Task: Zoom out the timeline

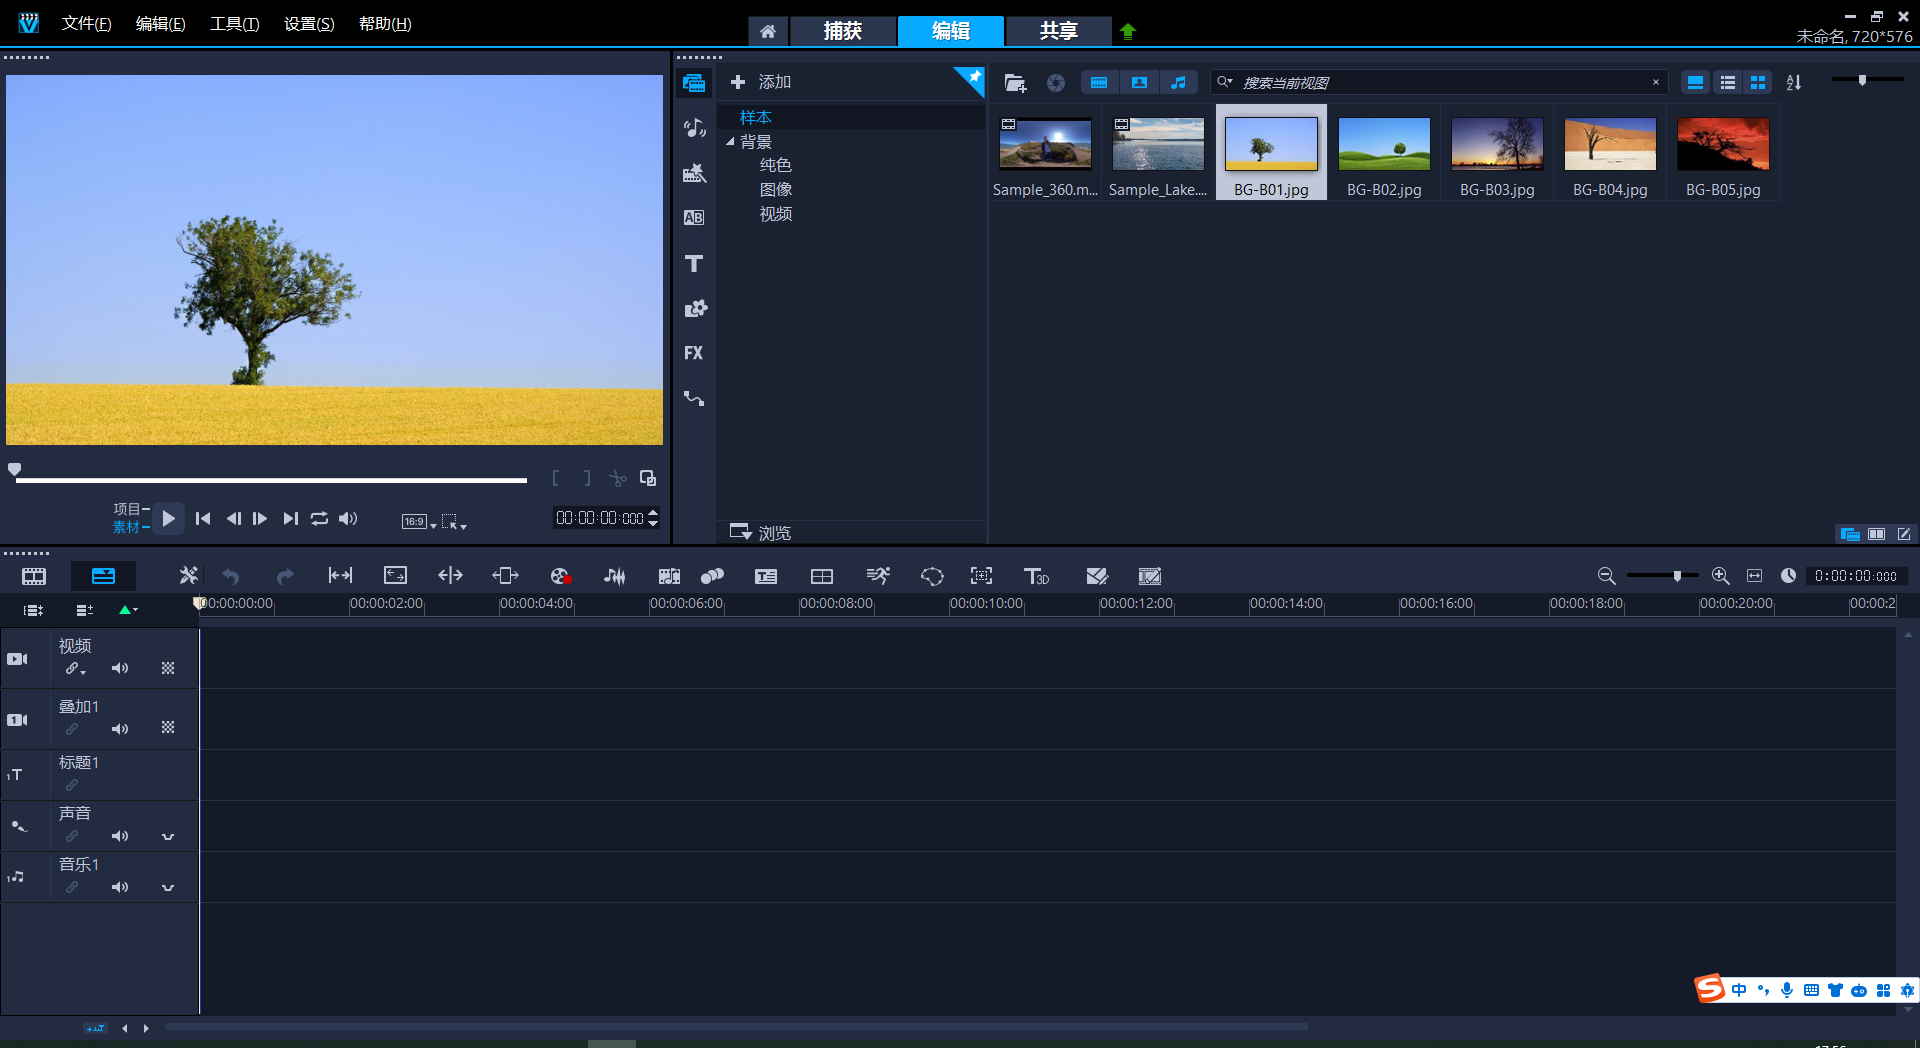Action: point(1606,576)
